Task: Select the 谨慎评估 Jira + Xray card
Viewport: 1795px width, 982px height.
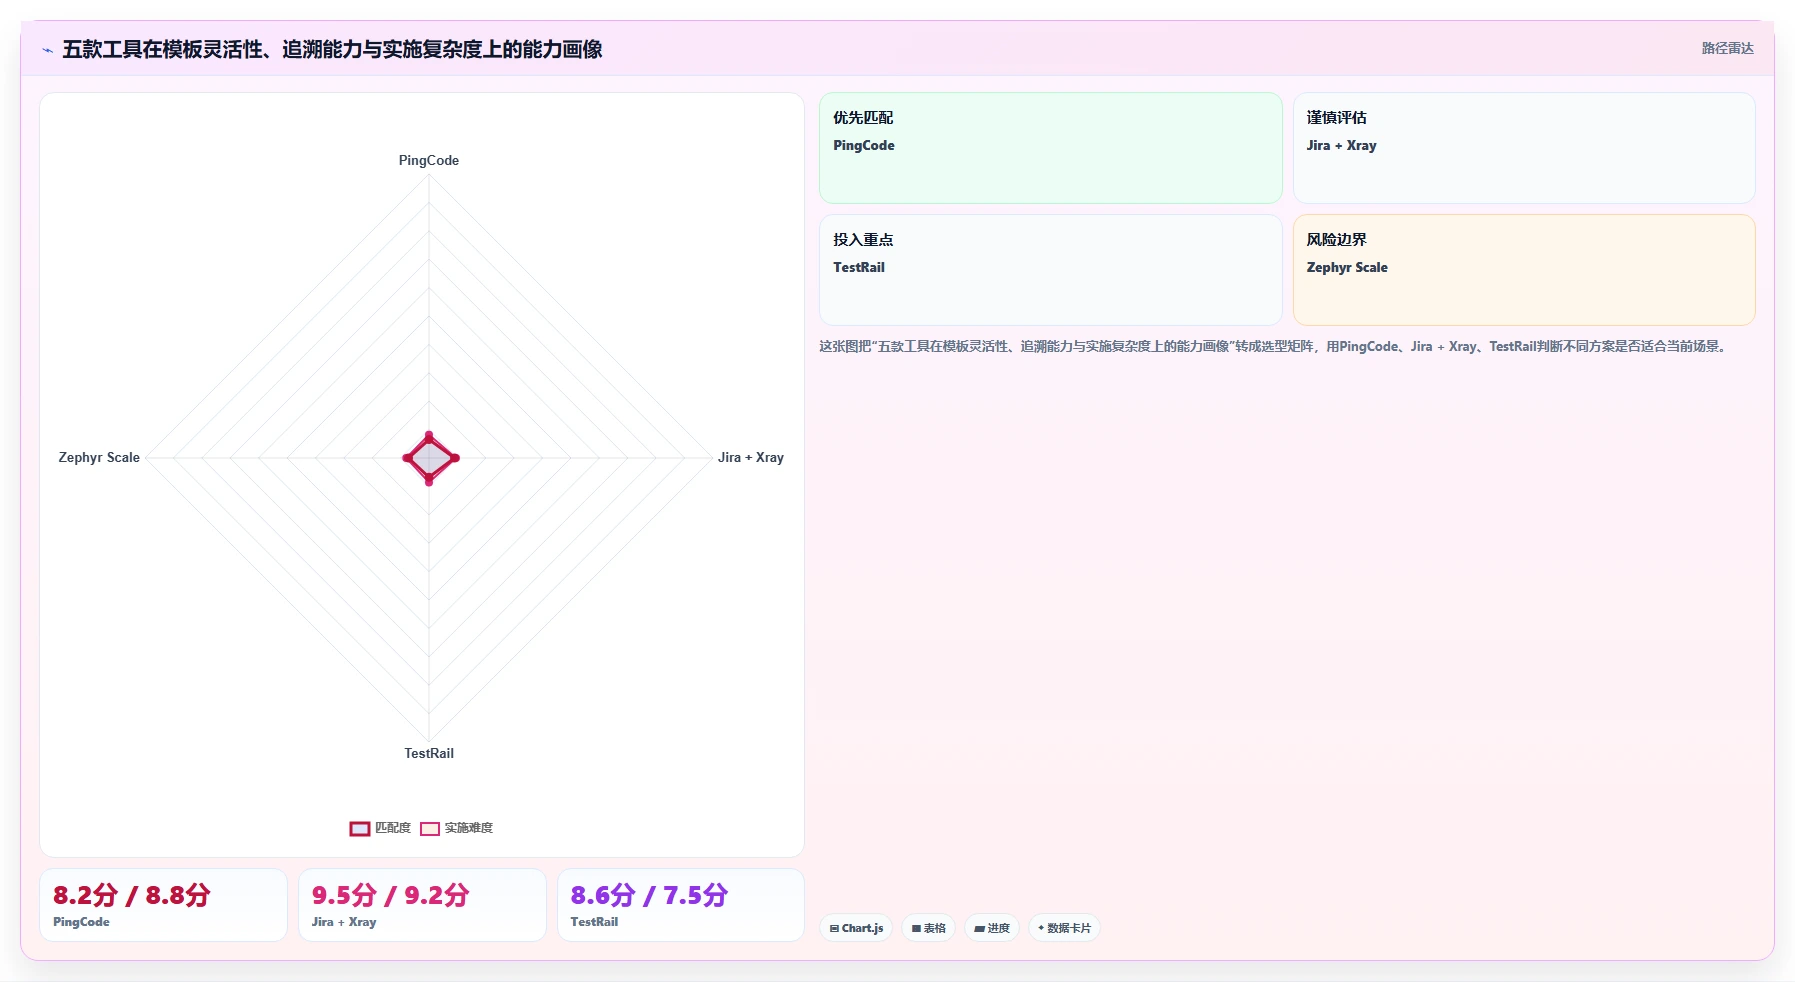Action: (1524, 148)
